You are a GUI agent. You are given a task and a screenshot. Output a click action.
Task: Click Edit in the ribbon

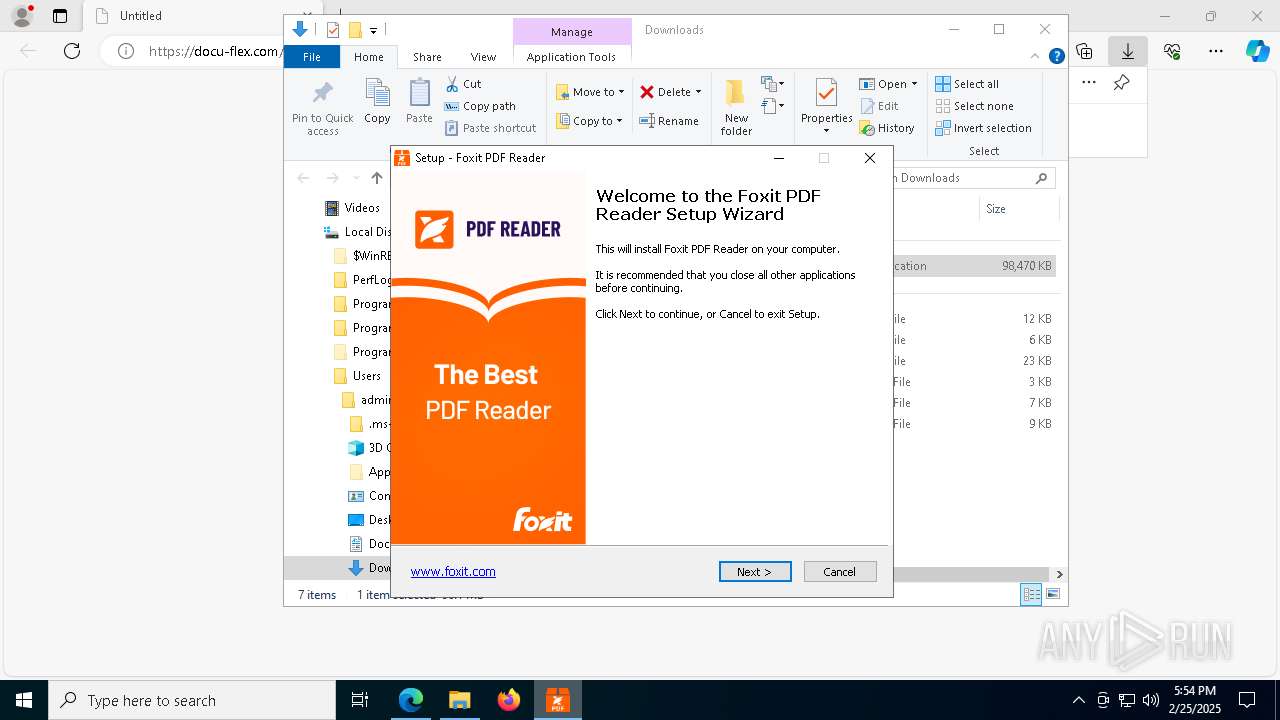[x=879, y=106]
